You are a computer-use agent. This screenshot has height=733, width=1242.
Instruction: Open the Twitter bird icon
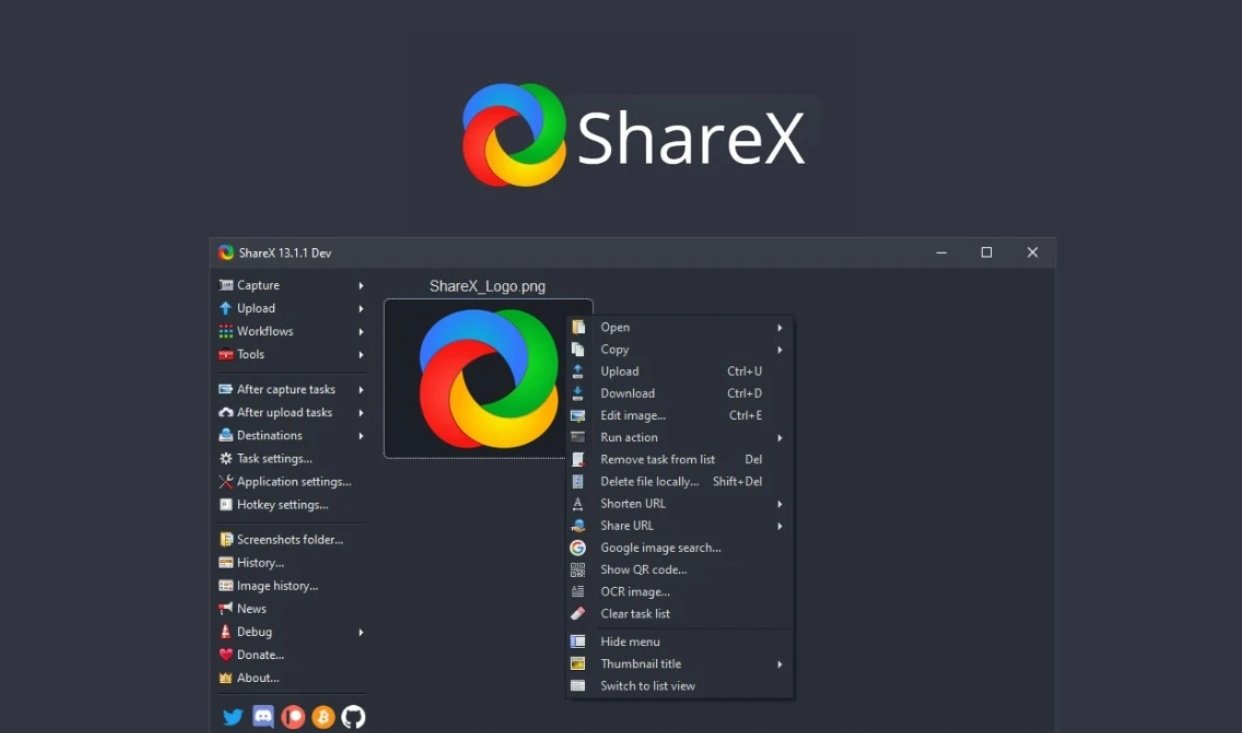click(233, 717)
